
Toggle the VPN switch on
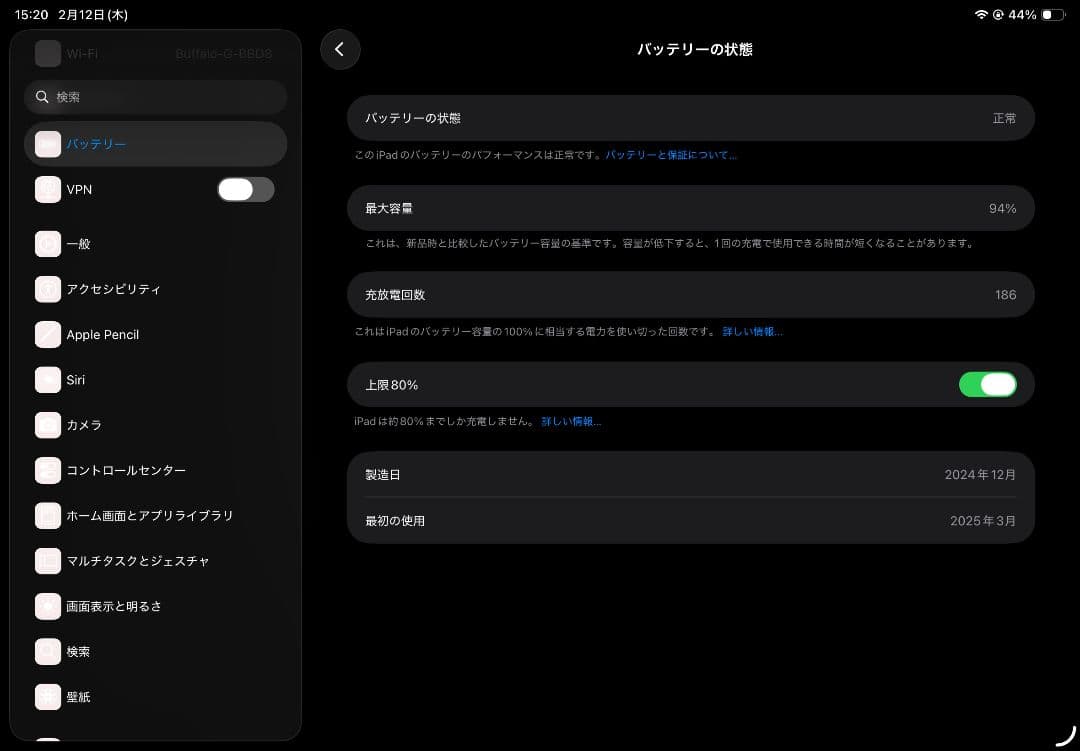(245, 189)
